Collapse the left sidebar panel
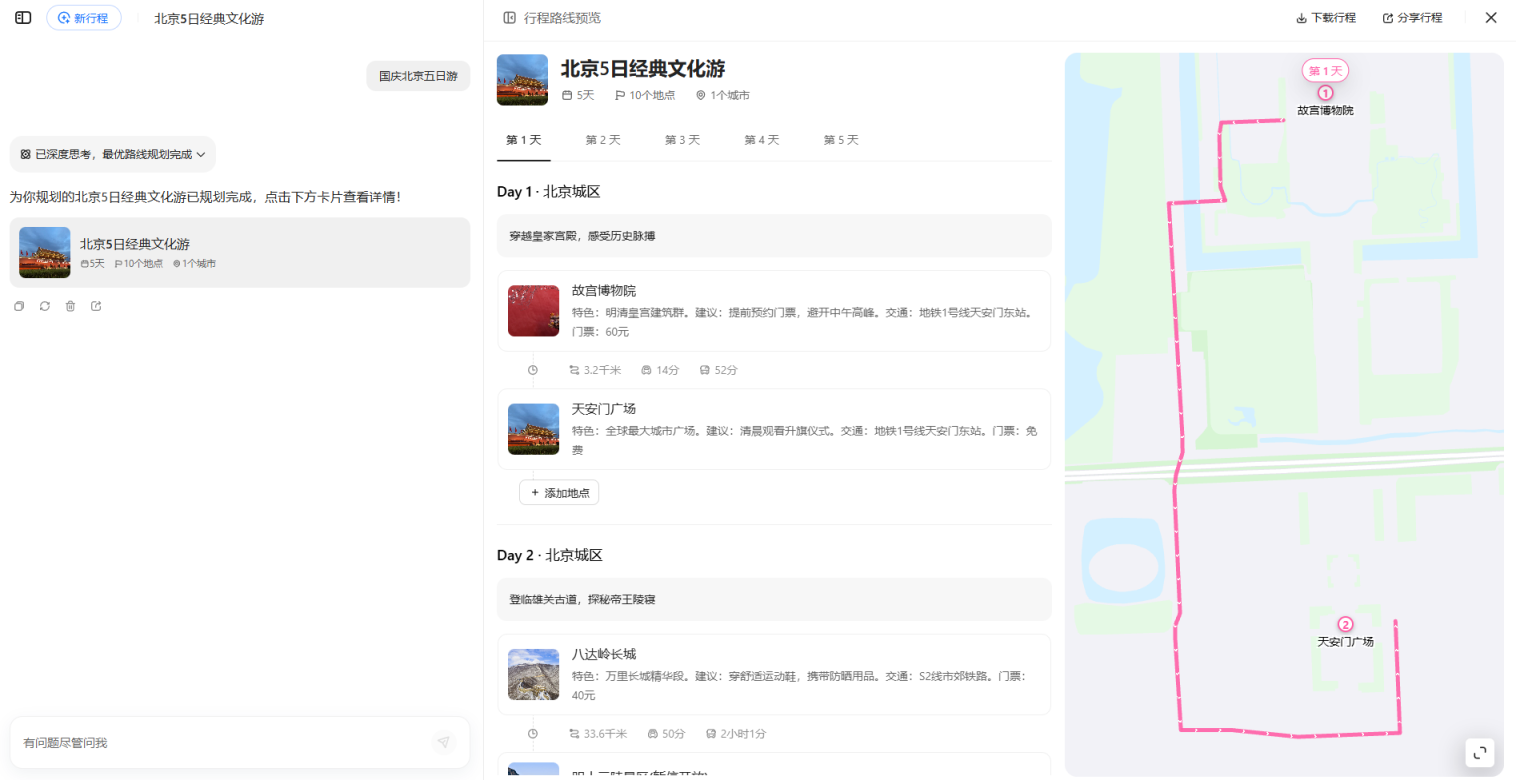This screenshot has width=1516, height=780. point(22,17)
